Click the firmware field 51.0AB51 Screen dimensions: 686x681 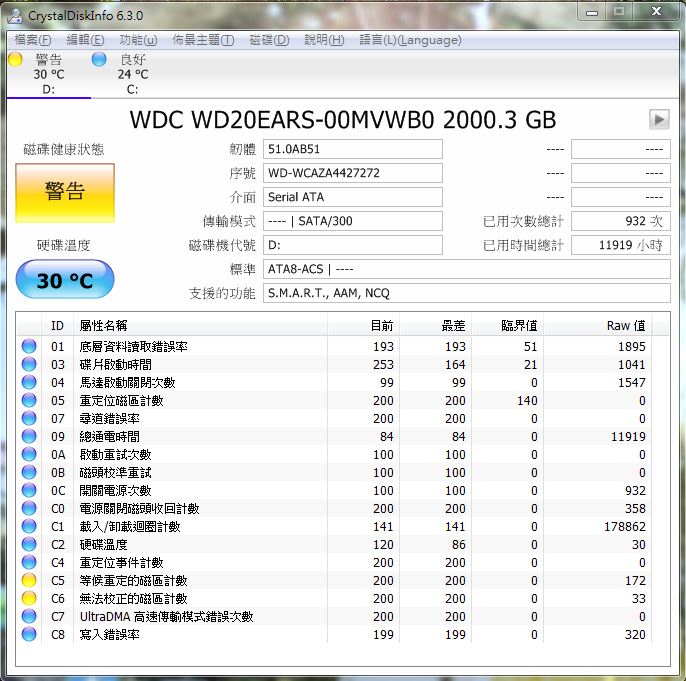353,149
